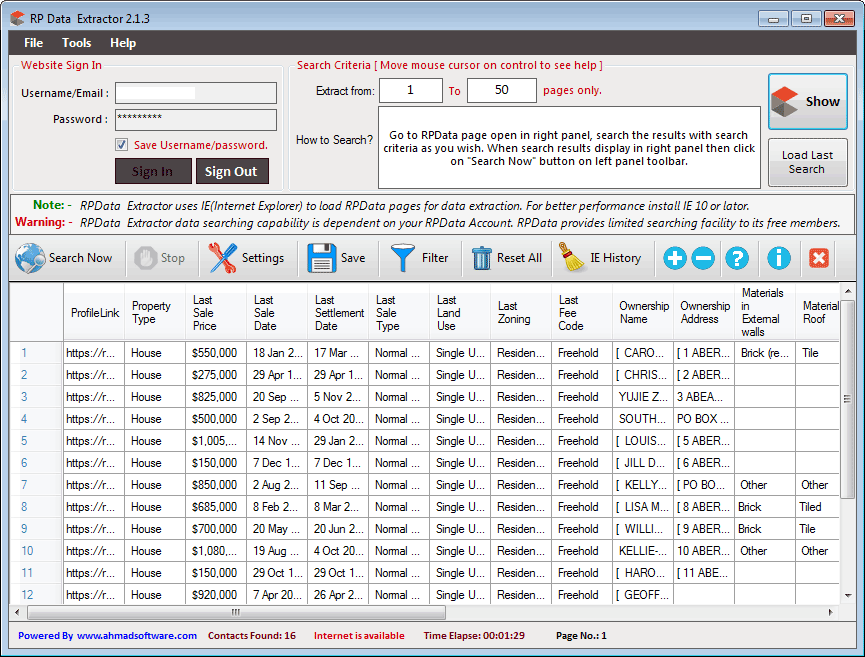Click the blue plus icon
This screenshot has height=657, width=865.
click(675, 258)
